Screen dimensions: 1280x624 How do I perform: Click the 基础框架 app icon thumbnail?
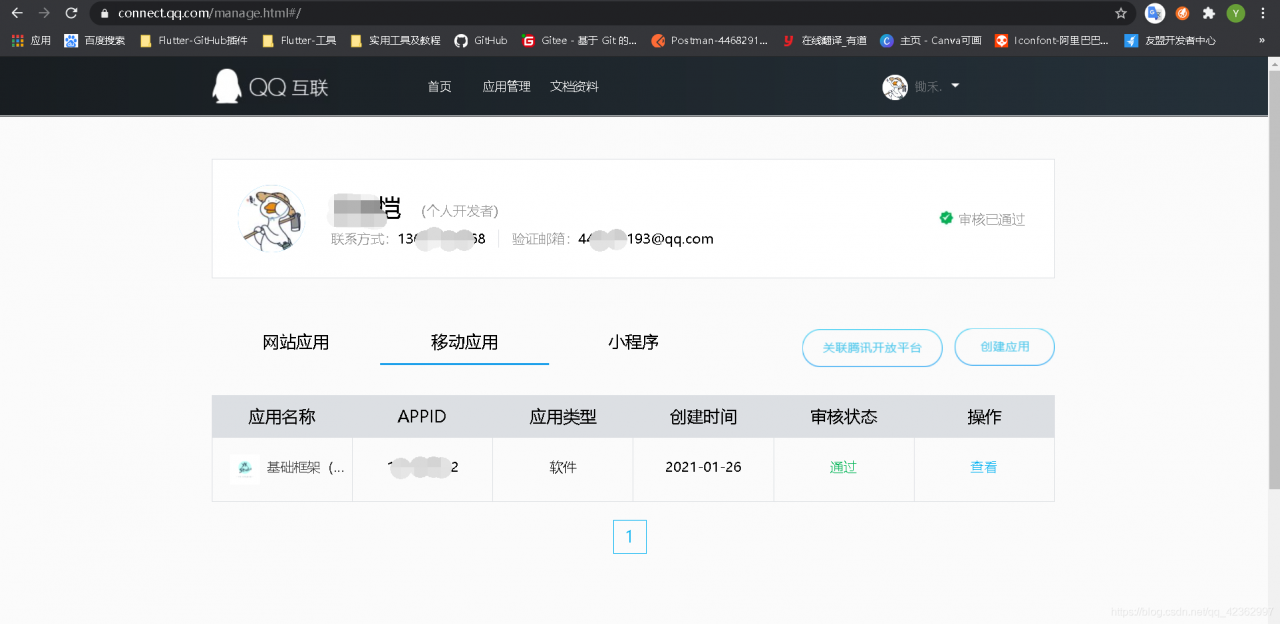click(x=244, y=468)
